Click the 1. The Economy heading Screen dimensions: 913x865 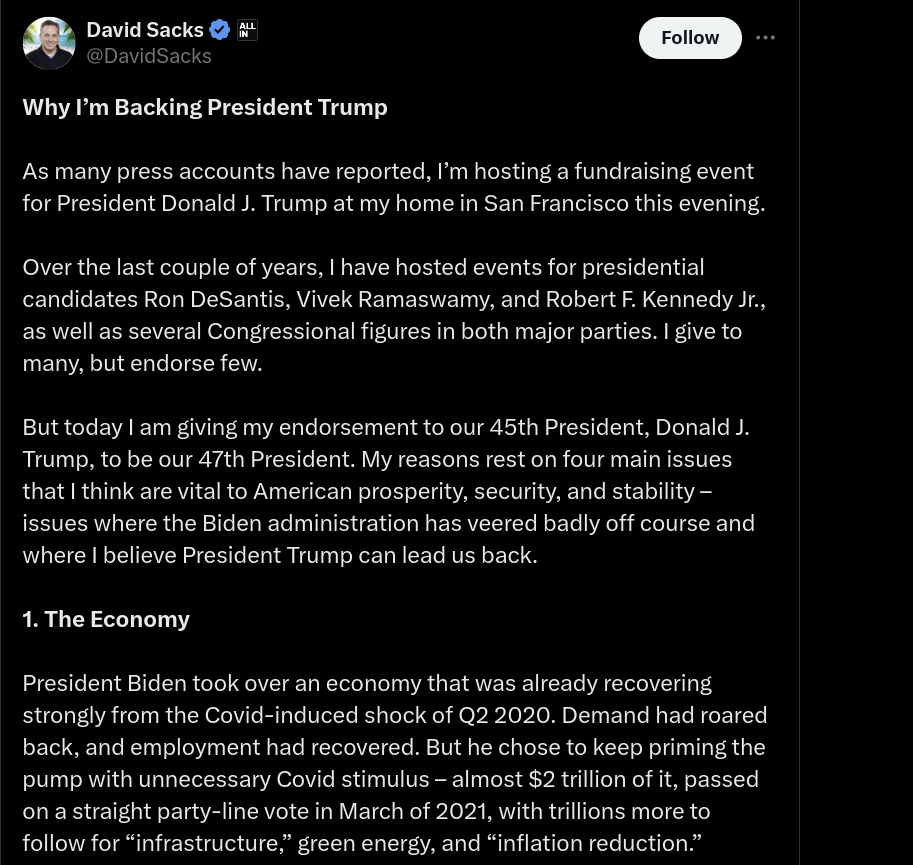coord(106,619)
